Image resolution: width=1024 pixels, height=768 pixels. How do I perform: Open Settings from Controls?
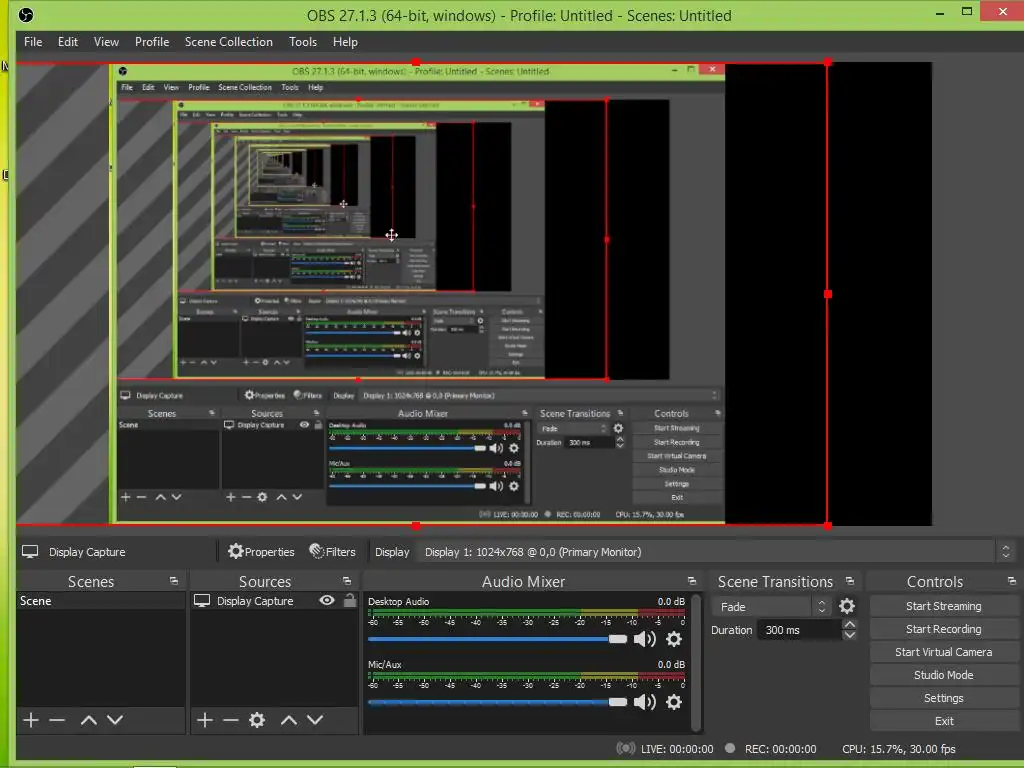pyautogui.click(x=944, y=698)
